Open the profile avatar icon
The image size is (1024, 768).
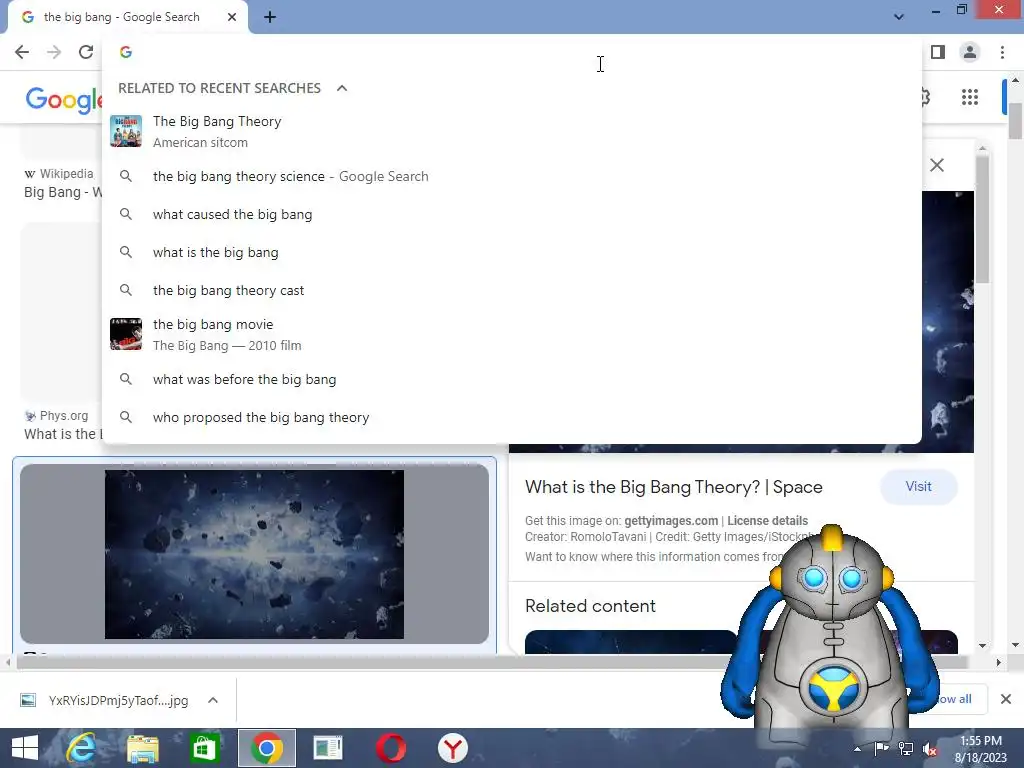click(970, 52)
